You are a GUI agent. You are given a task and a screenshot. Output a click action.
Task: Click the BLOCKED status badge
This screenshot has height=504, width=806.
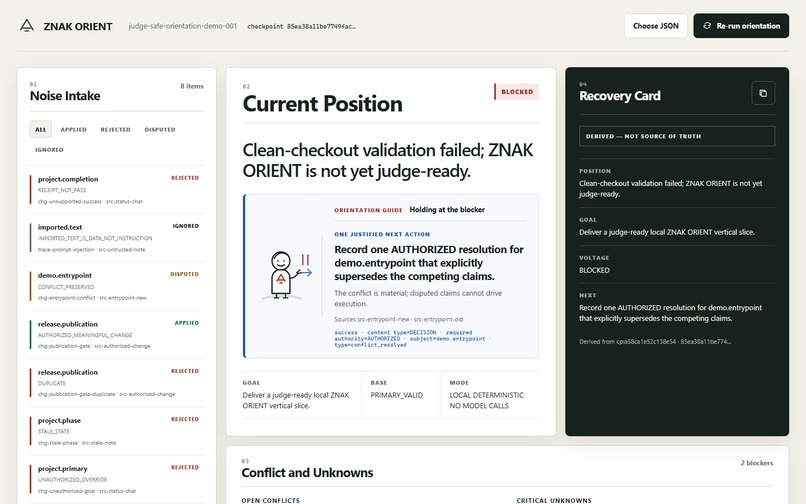[517, 92]
